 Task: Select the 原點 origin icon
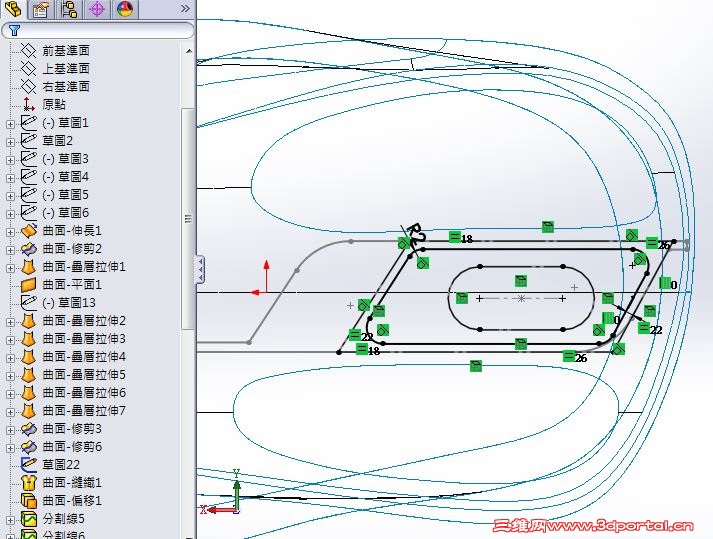pos(28,104)
